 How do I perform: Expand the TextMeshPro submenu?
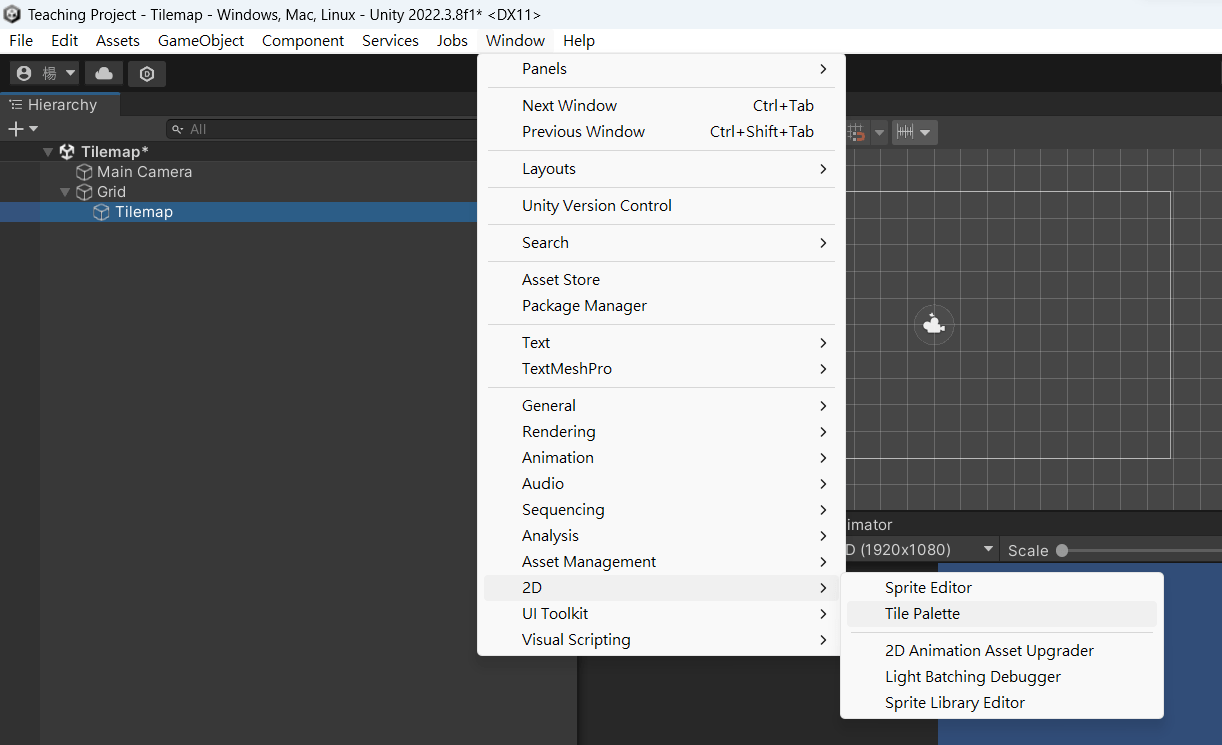662,369
